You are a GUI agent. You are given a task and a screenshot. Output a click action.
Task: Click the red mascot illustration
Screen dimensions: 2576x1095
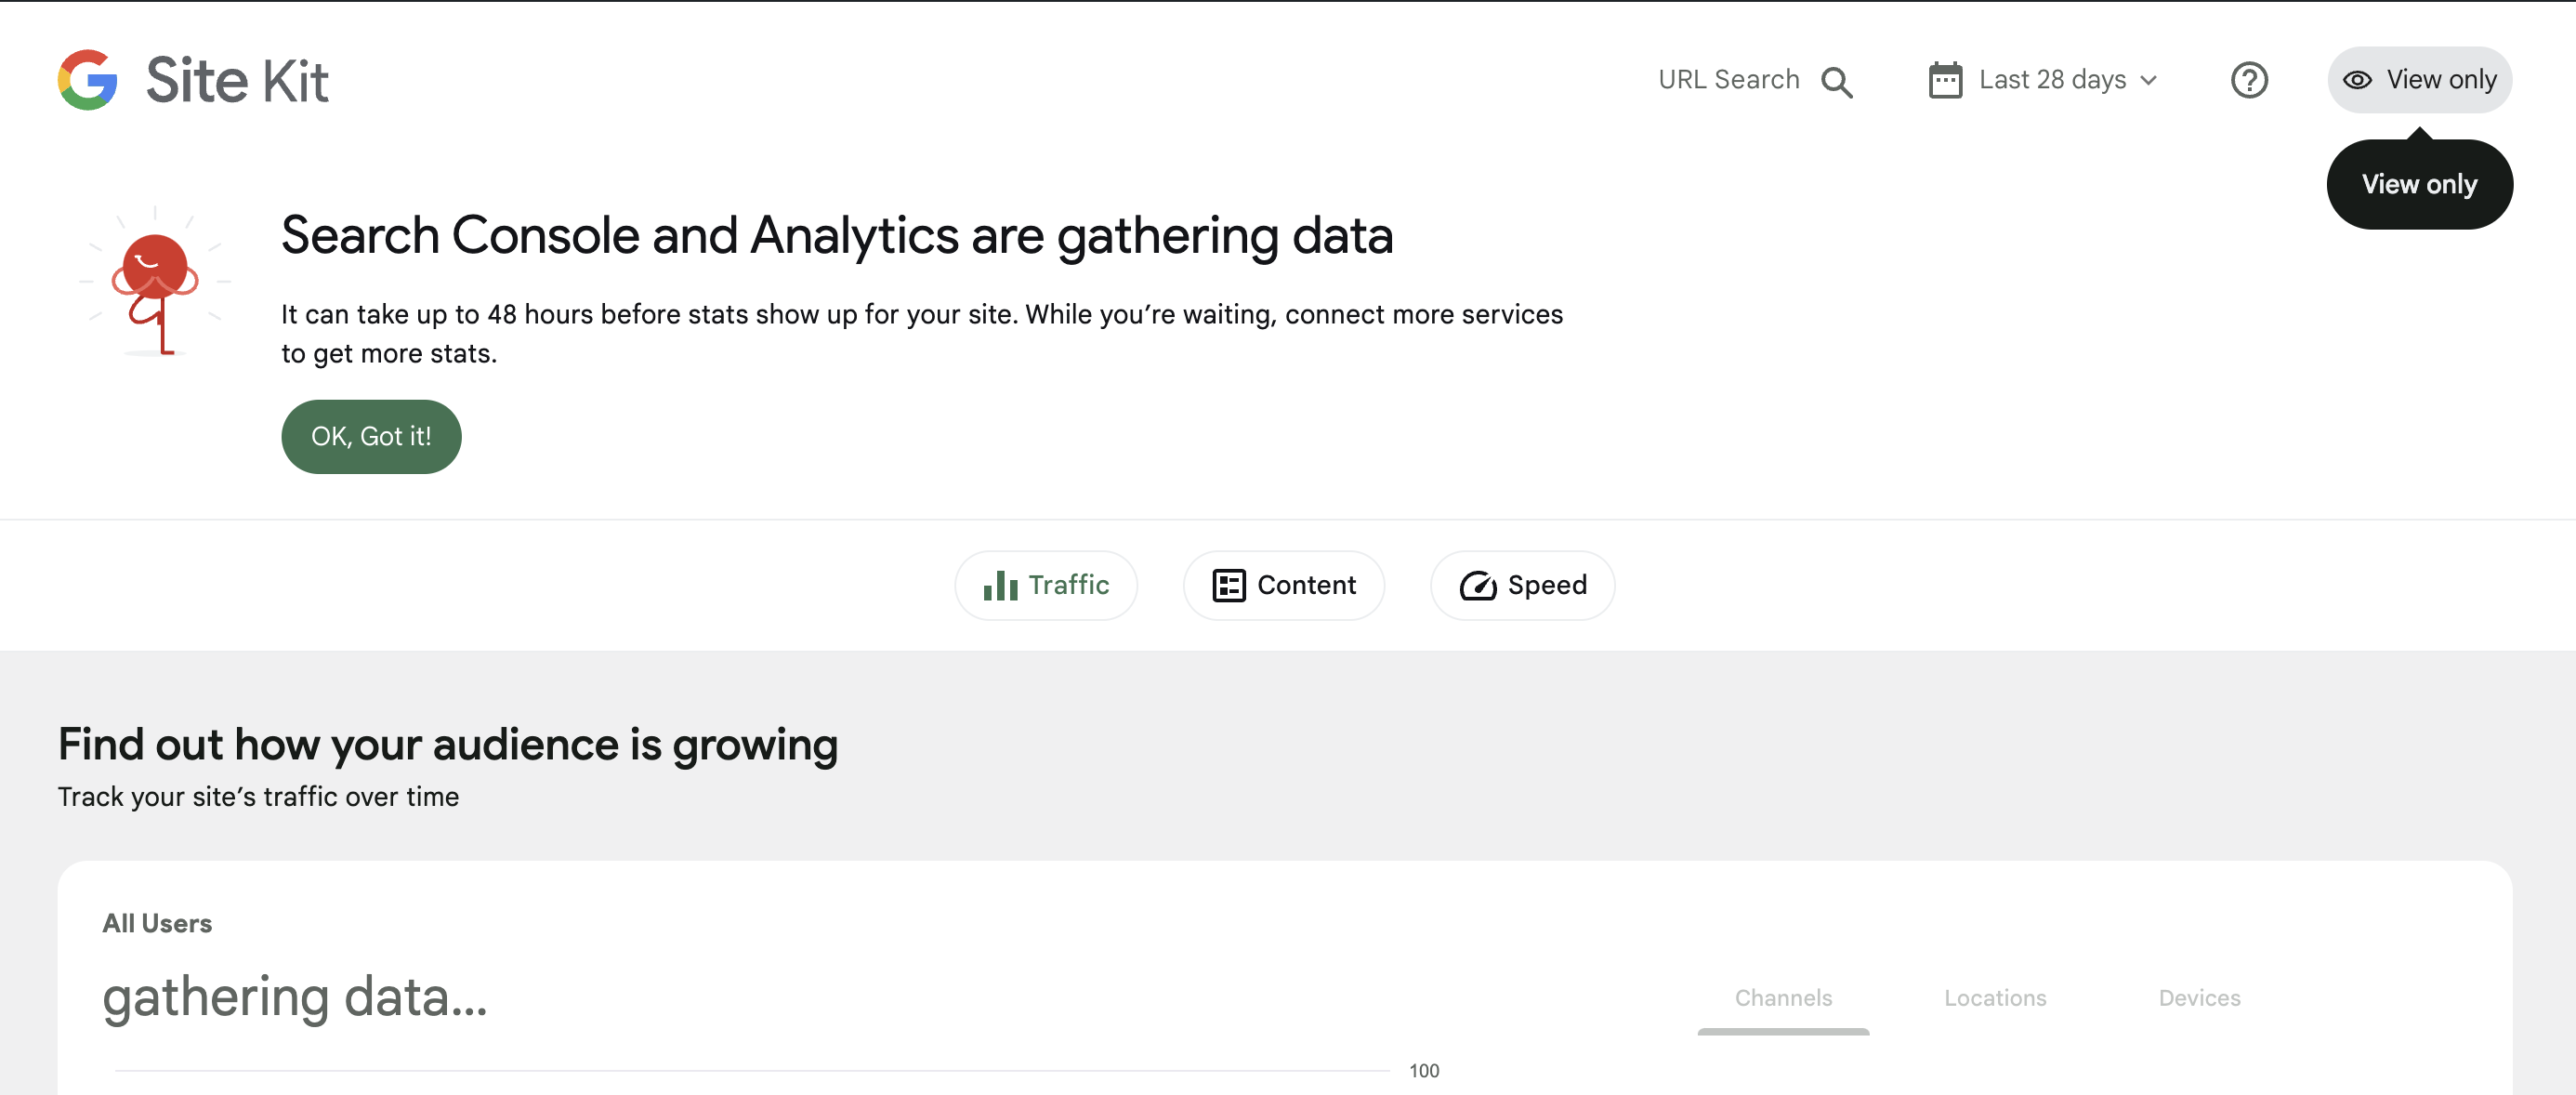tap(157, 283)
